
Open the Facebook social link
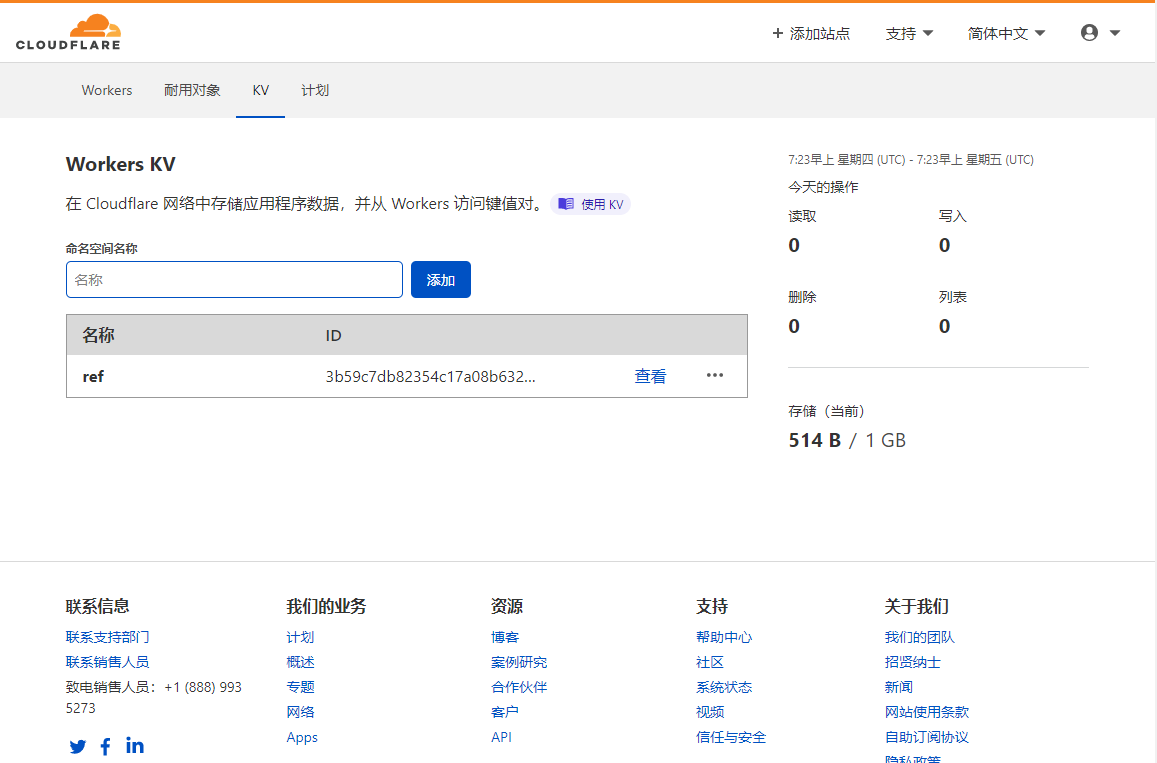pyautogui.click(x=106, y=746)
